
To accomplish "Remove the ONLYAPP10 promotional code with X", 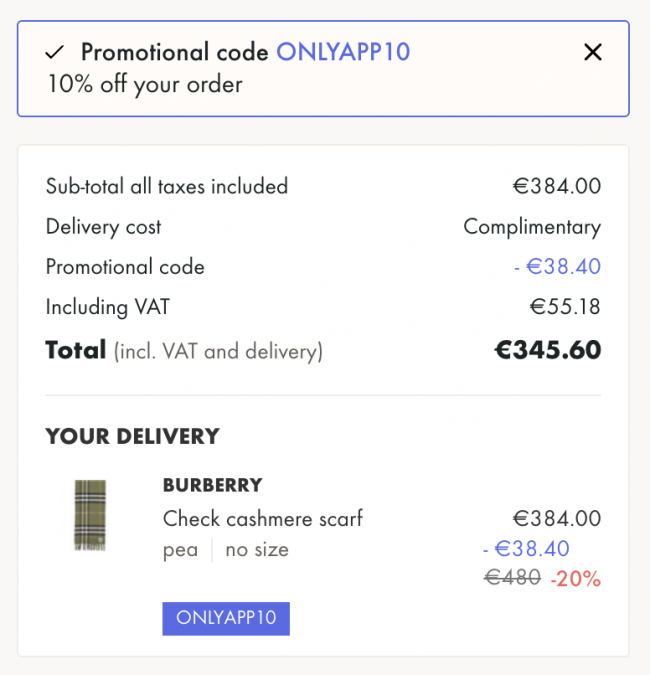I will tap(593, 52).
